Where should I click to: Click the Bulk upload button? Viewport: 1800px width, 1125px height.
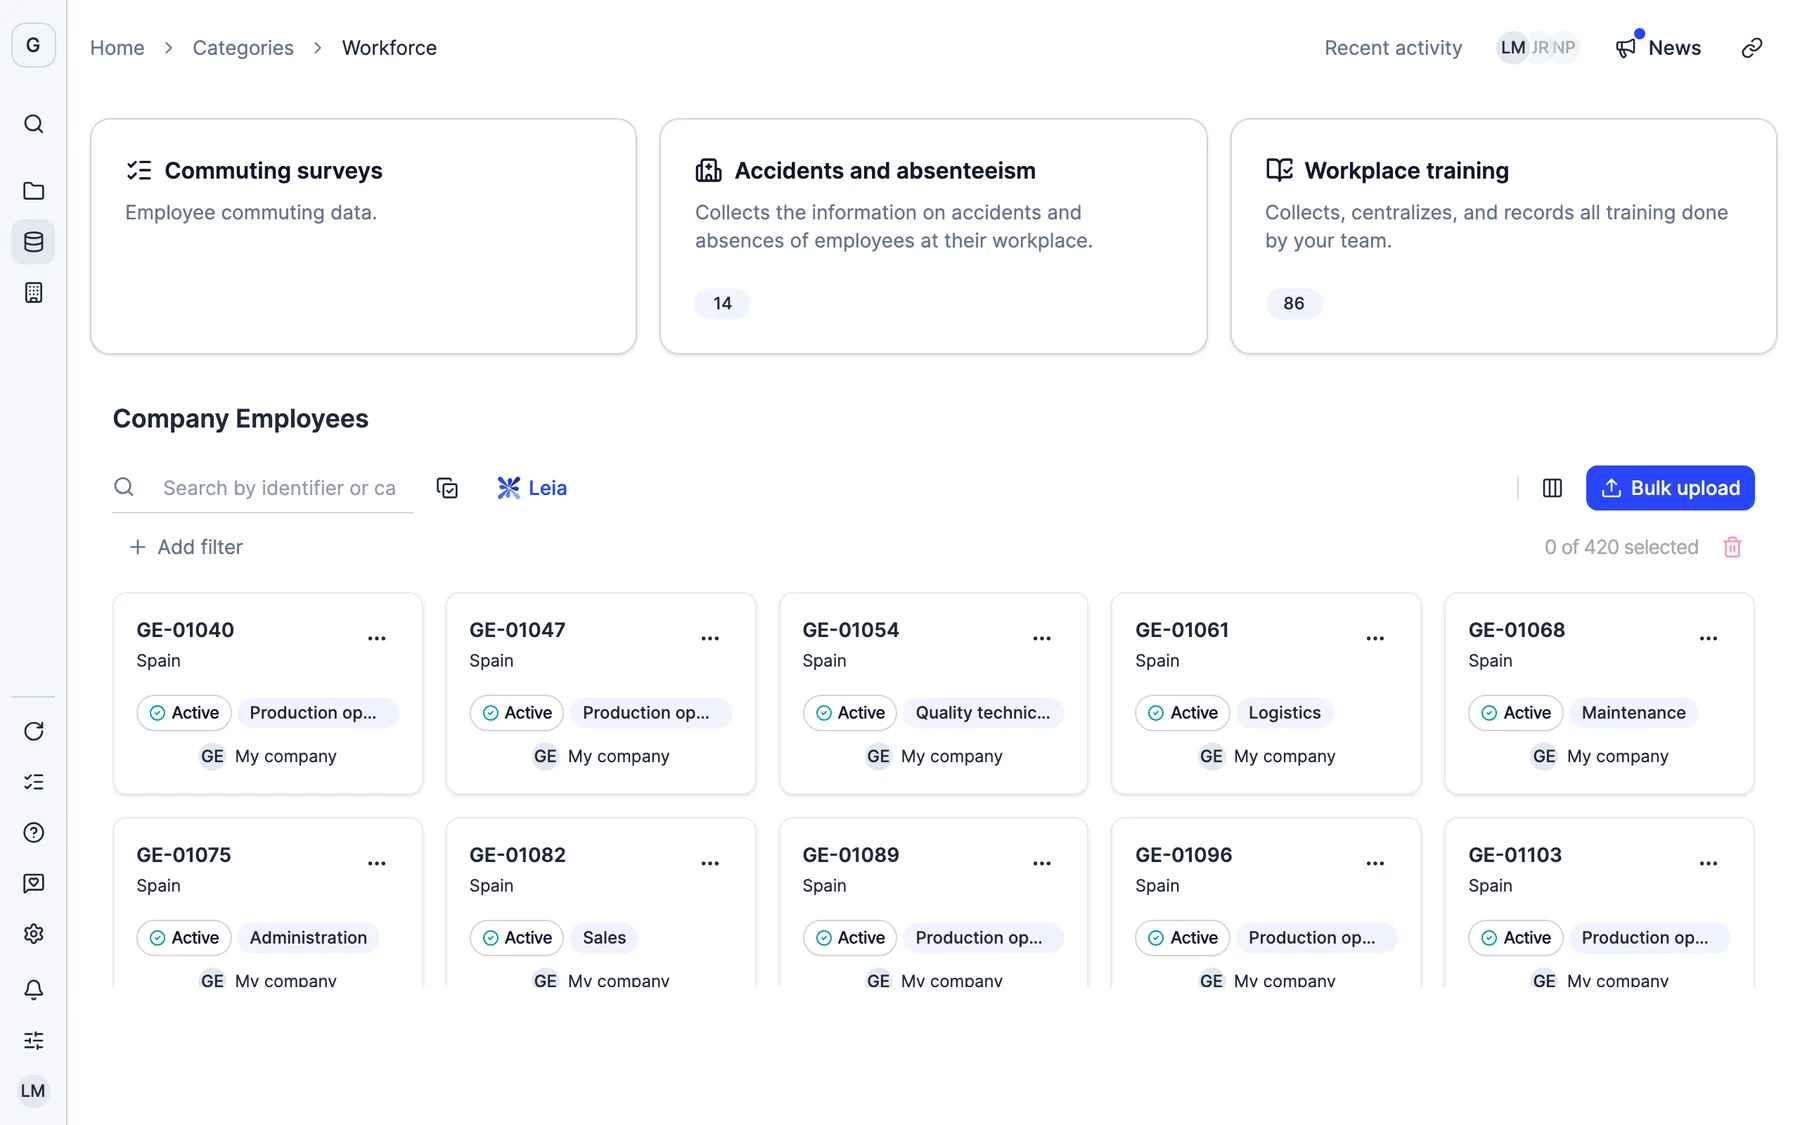pyautogui.click(x=1670, y=488)
